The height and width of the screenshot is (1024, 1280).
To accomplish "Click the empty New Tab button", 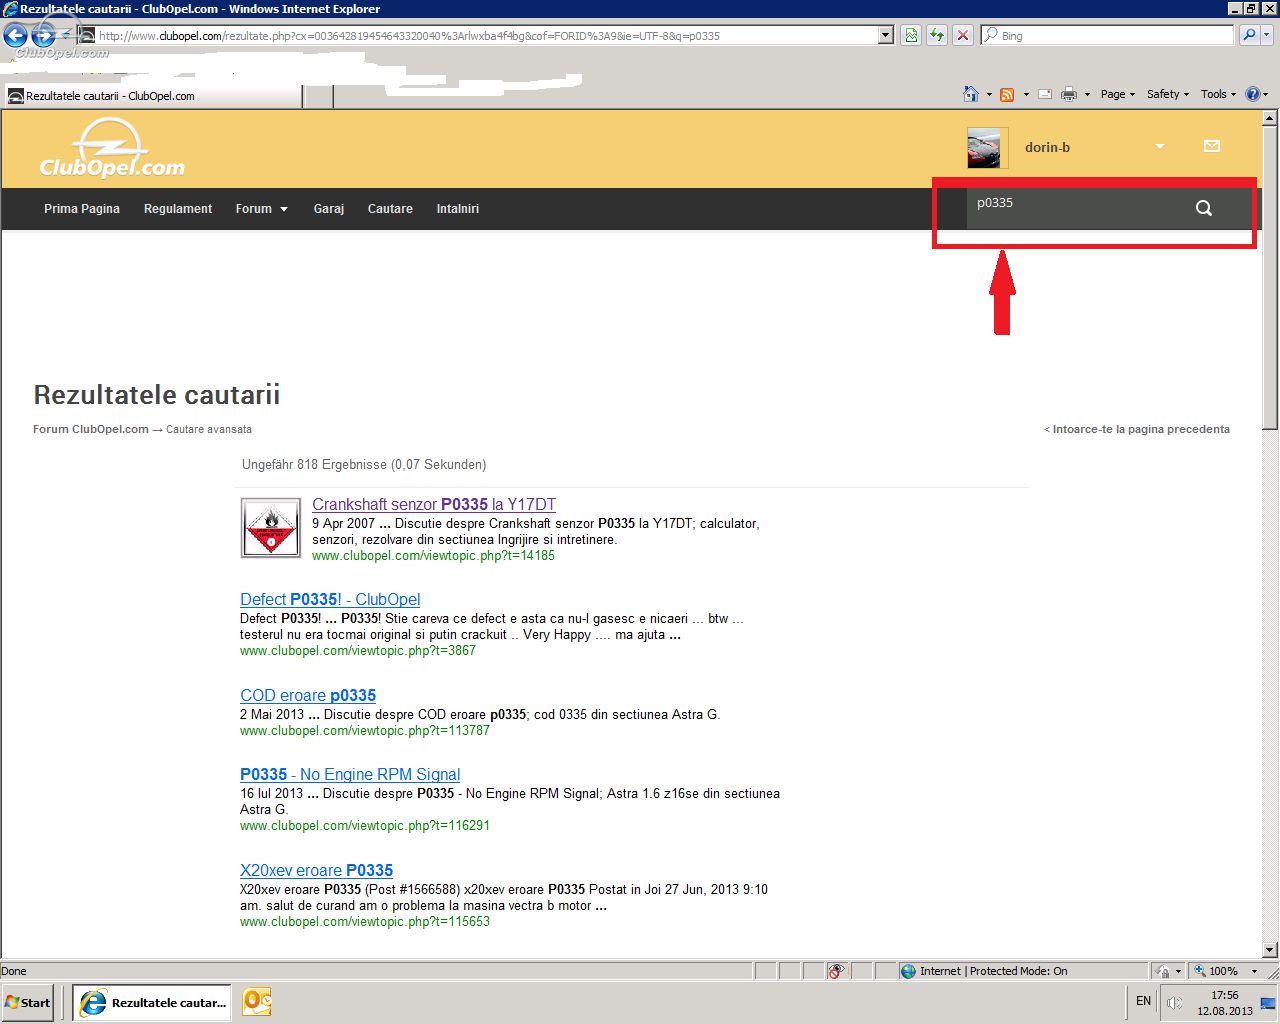I will (317, 96).
